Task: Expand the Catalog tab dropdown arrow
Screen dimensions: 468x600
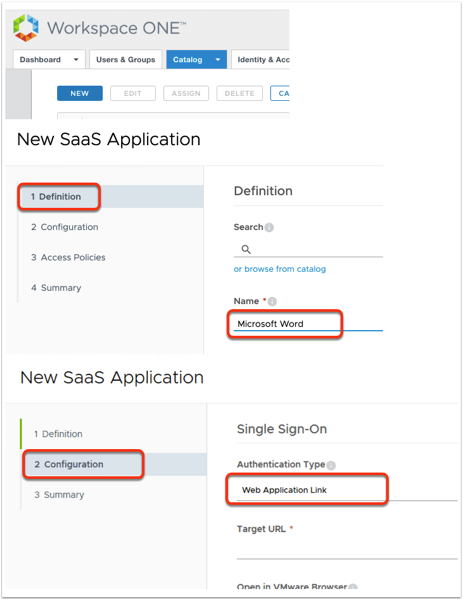Action: (218, 60)
